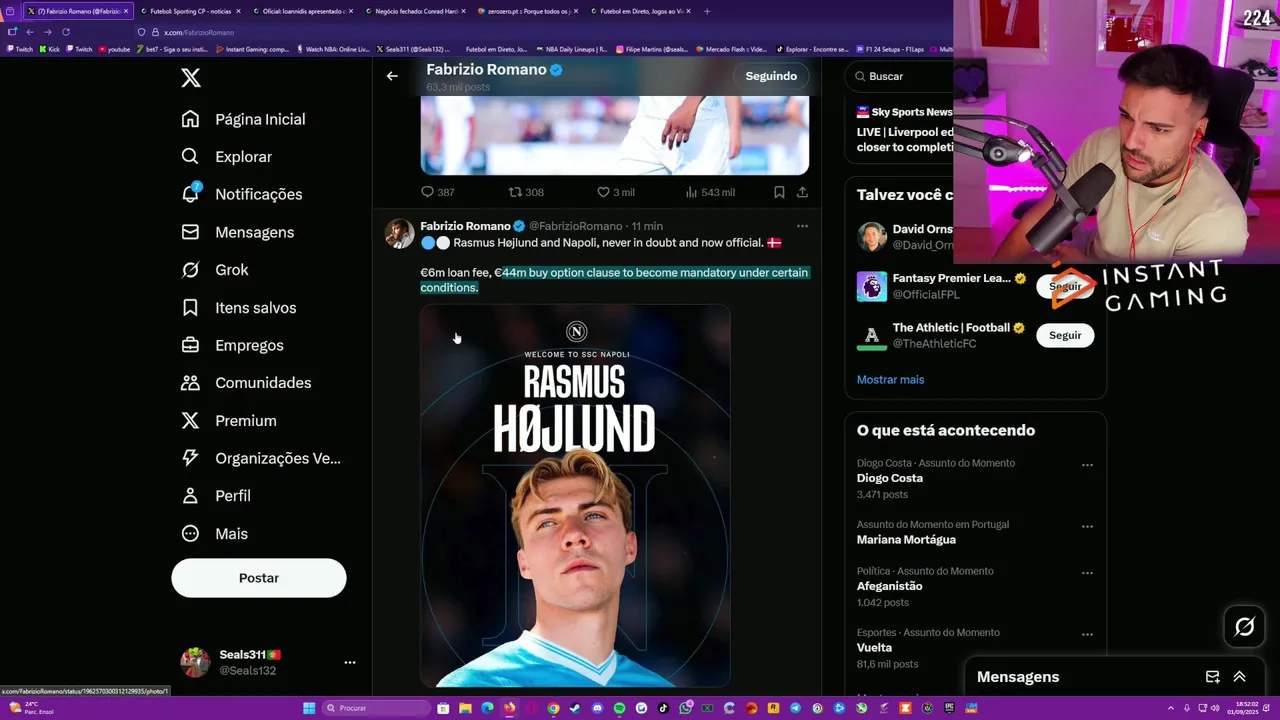Open the Rasmus Højlund Napoli image

[575, 495]
